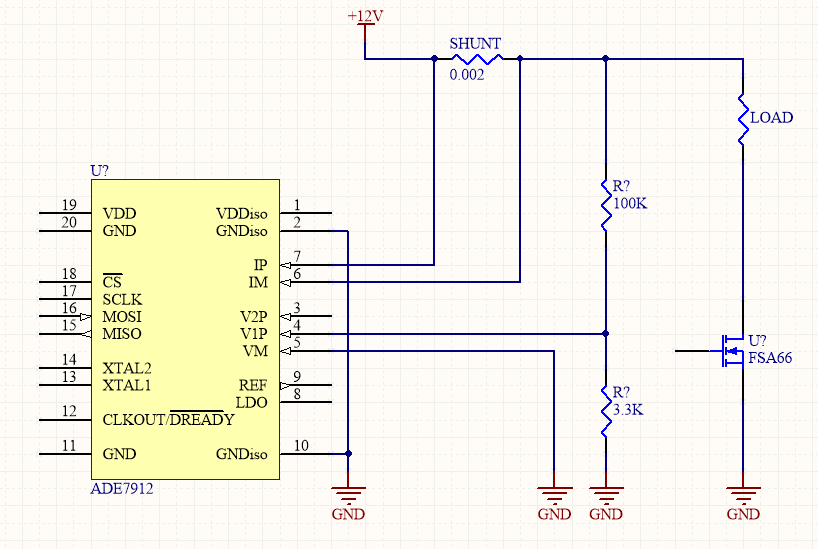Select the 3.3K resistor symbol

pos(606,411)
